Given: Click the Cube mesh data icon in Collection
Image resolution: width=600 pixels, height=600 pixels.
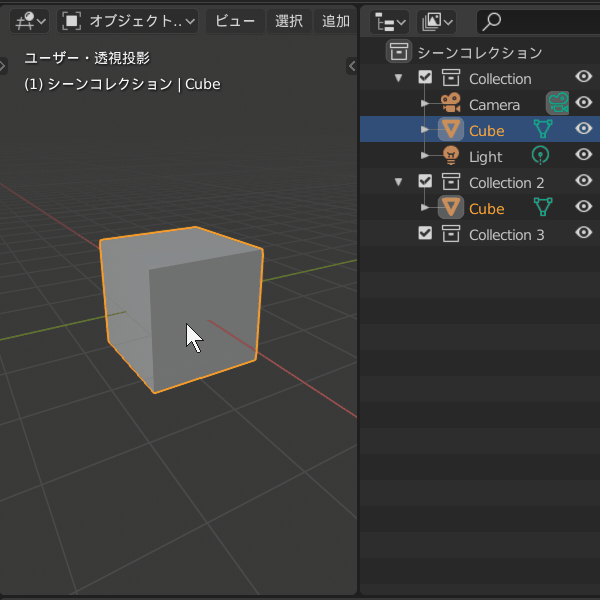Looking at the screenshot, I should click(x=543, y=129).
